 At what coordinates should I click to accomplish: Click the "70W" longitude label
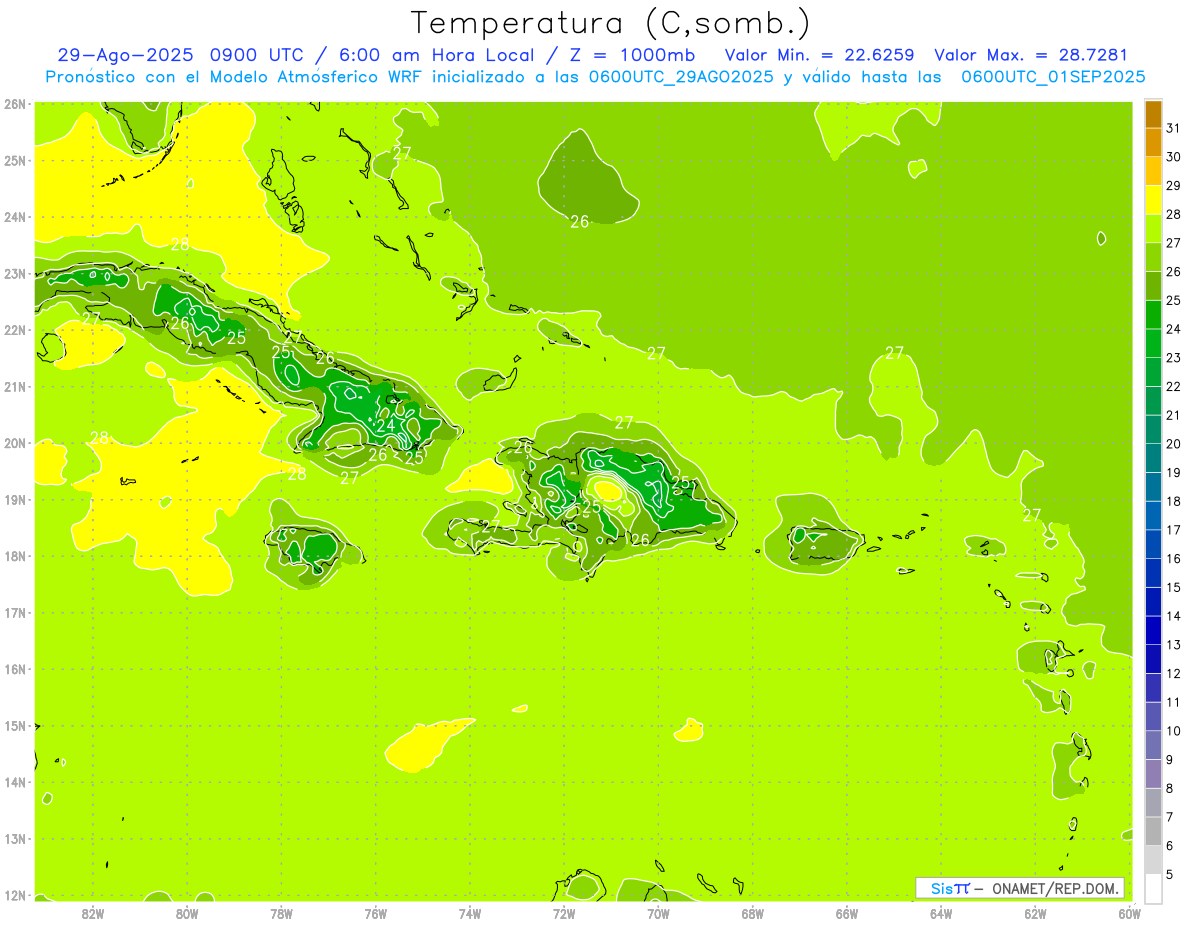[x=658, y=913]
